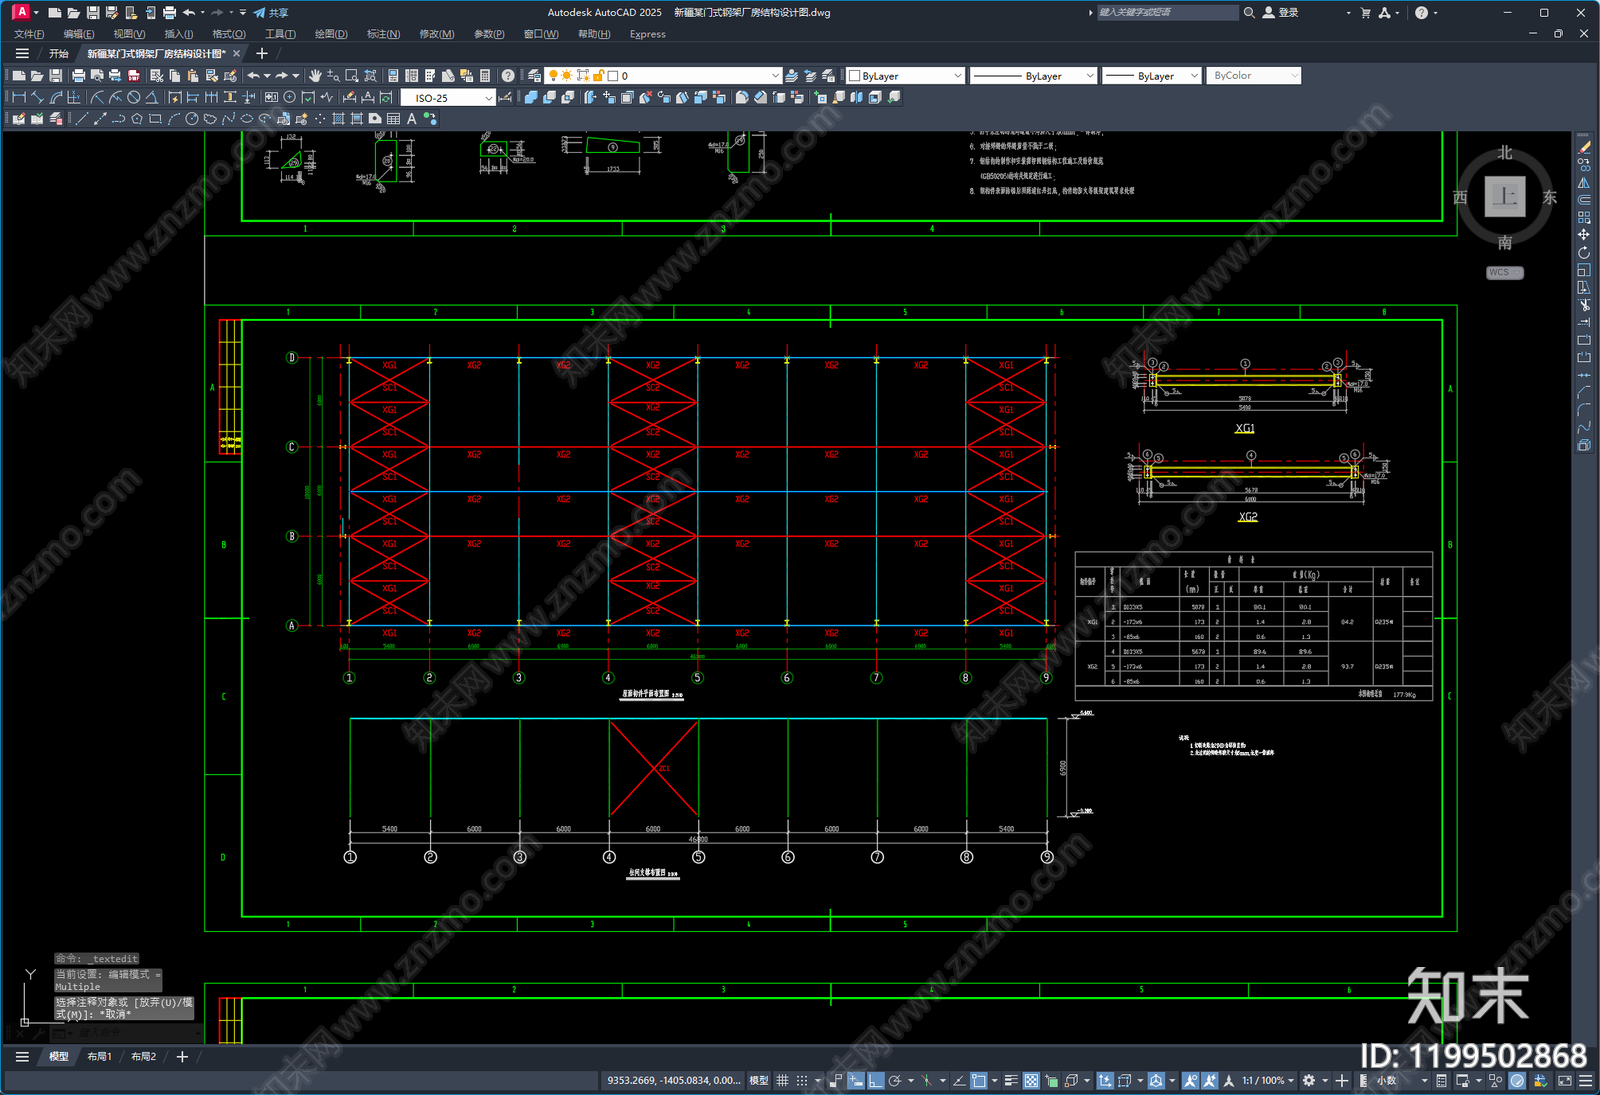
Task: Open the lineweight ByLayer dropdown
Action: (1151, 76)
